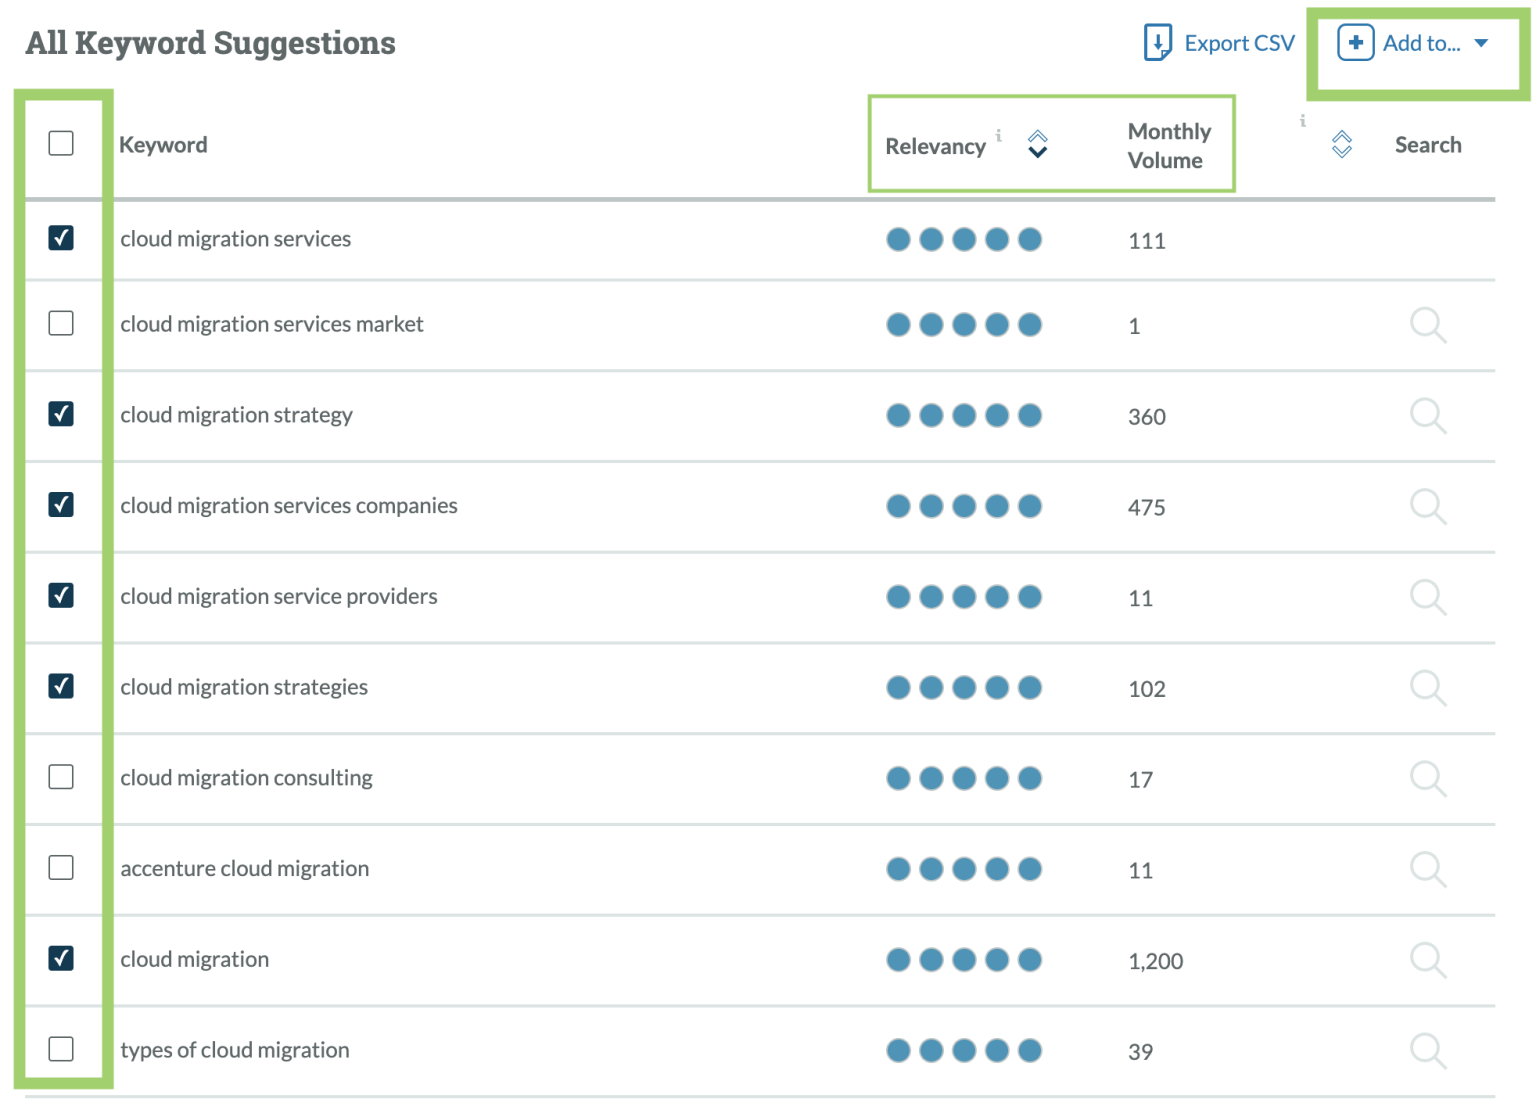Uncheck cloud migration services companies checkbox
This screenshot has height=1117, width=1536.
click(61, 504)
